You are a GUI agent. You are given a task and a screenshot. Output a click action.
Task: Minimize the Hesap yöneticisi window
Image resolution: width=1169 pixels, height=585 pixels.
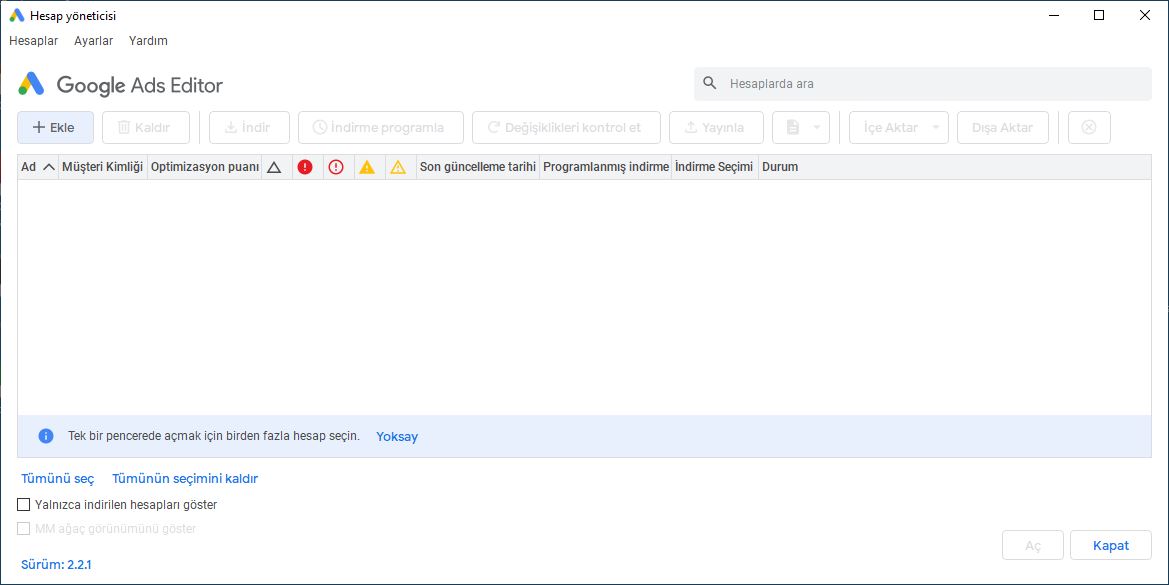pyautogui.click(x=1053, y=15)
